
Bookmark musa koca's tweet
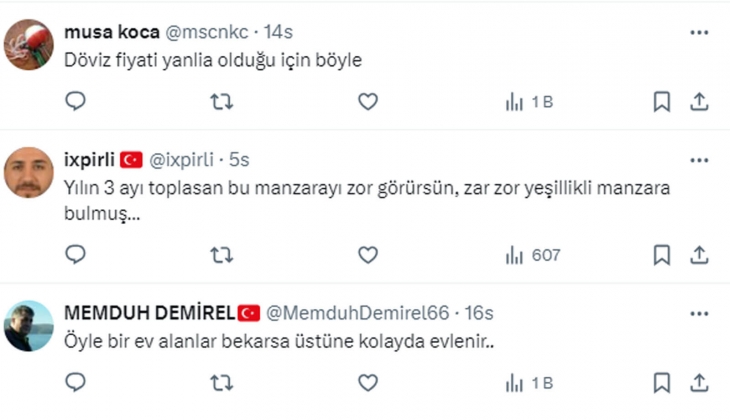pyautogui.click(x=661, y=101)
